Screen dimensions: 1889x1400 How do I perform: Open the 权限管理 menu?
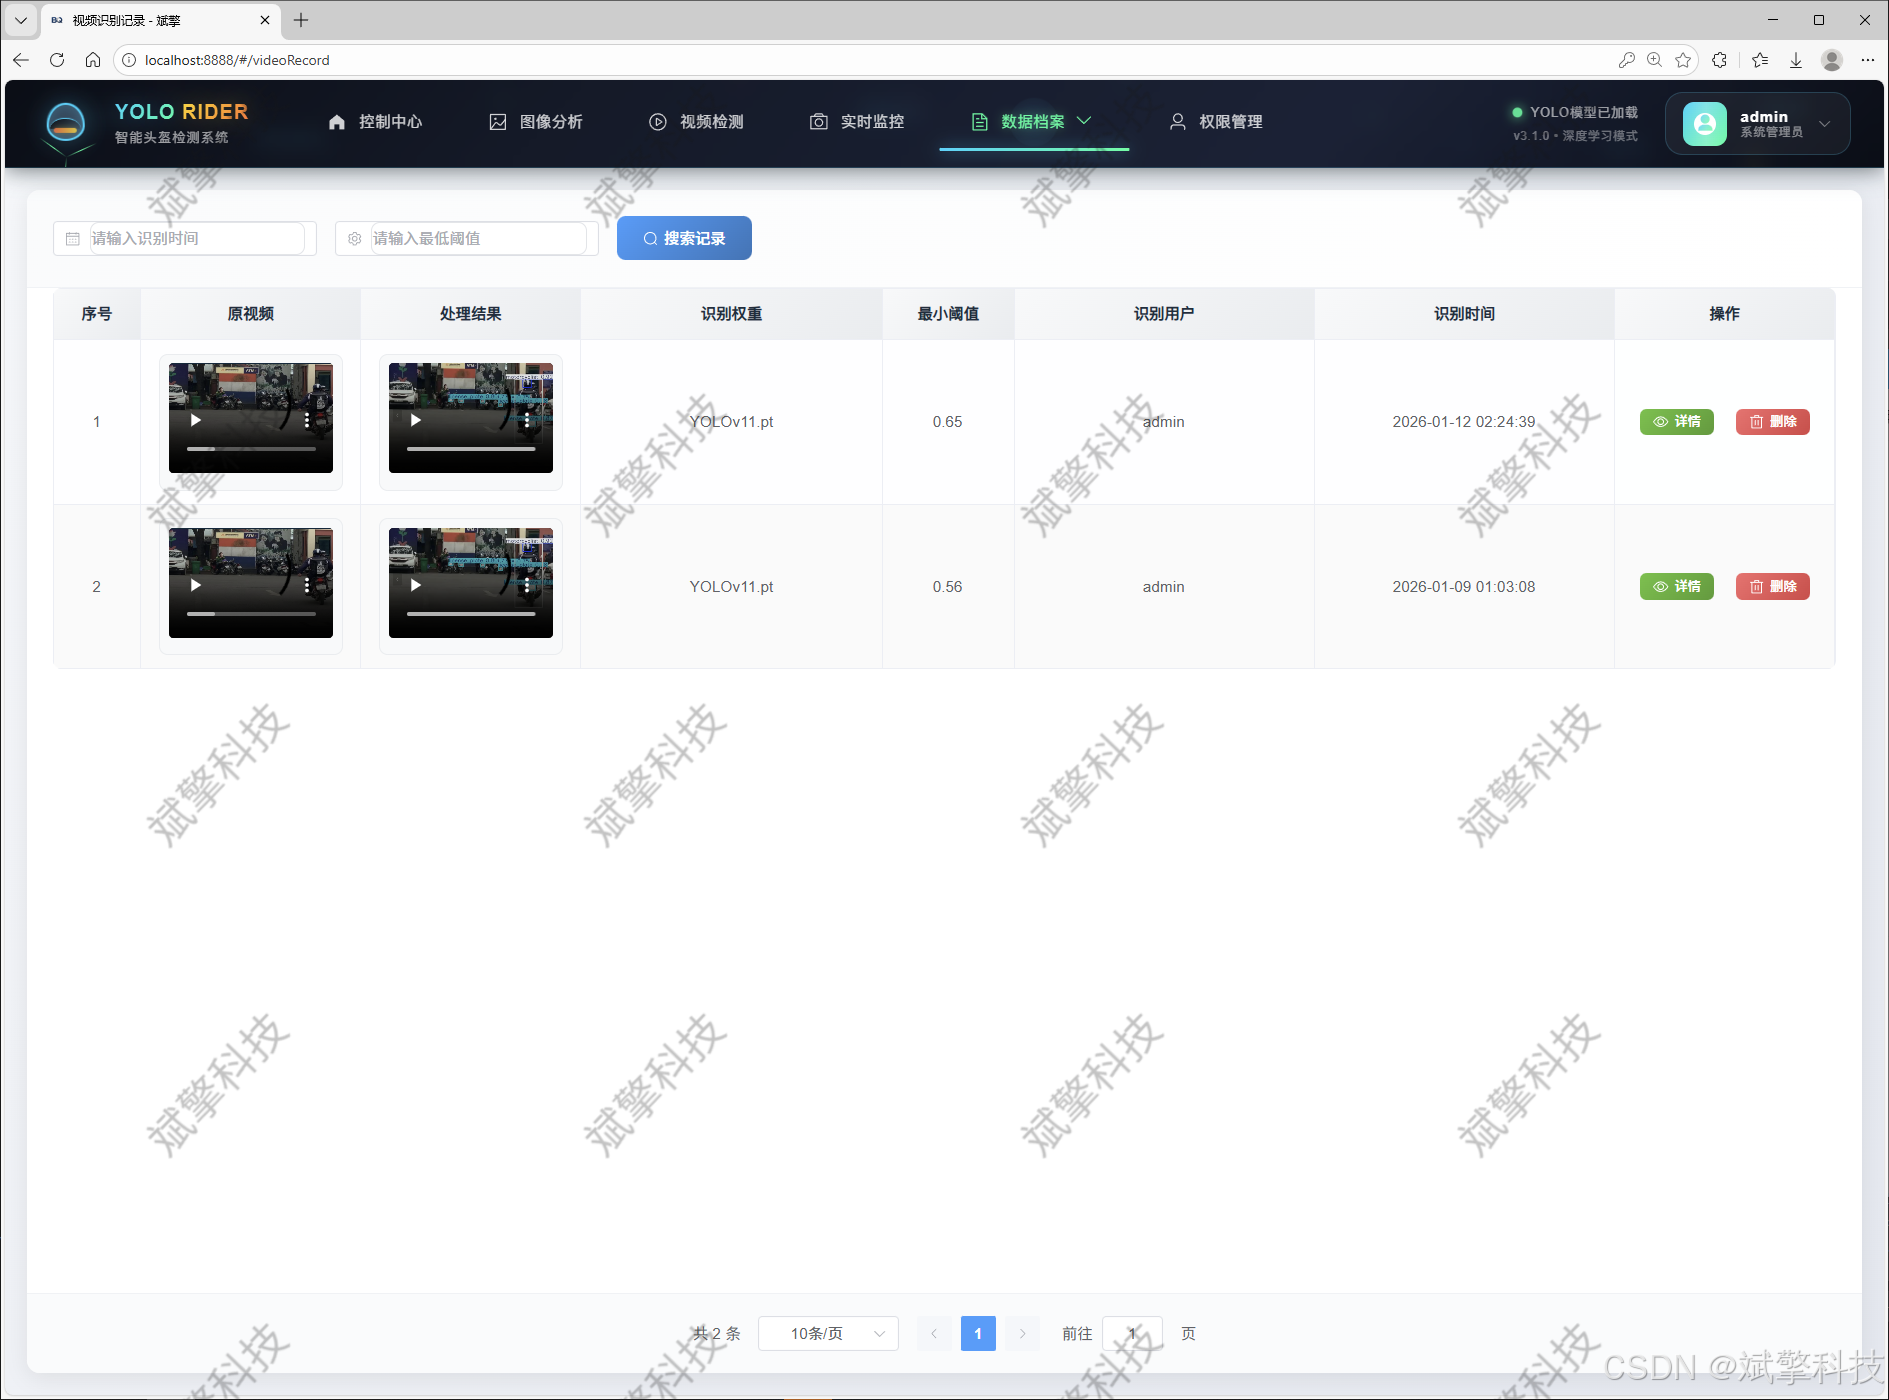1216,122
